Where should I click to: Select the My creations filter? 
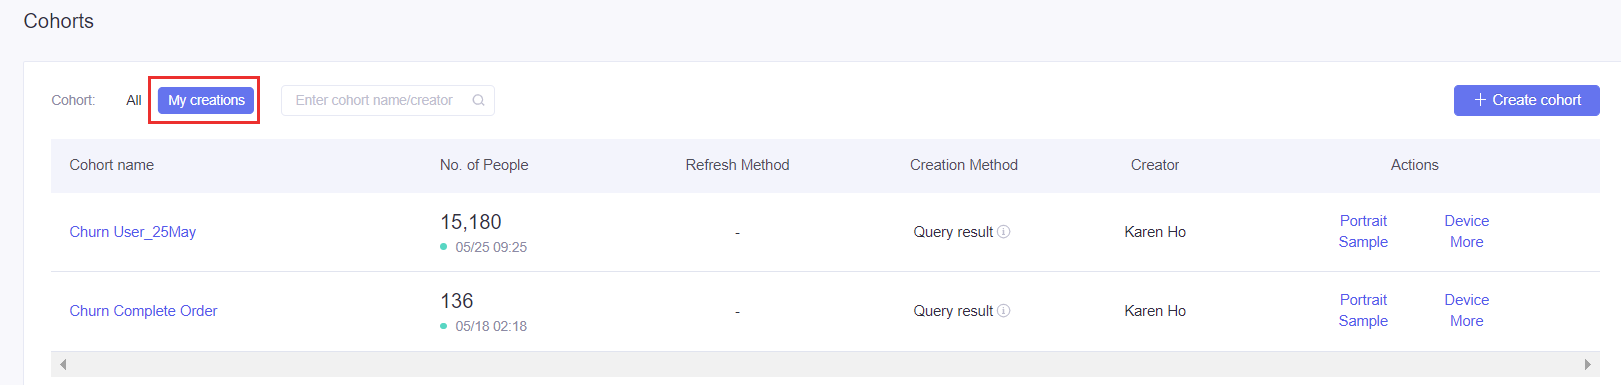coord(206,100)
